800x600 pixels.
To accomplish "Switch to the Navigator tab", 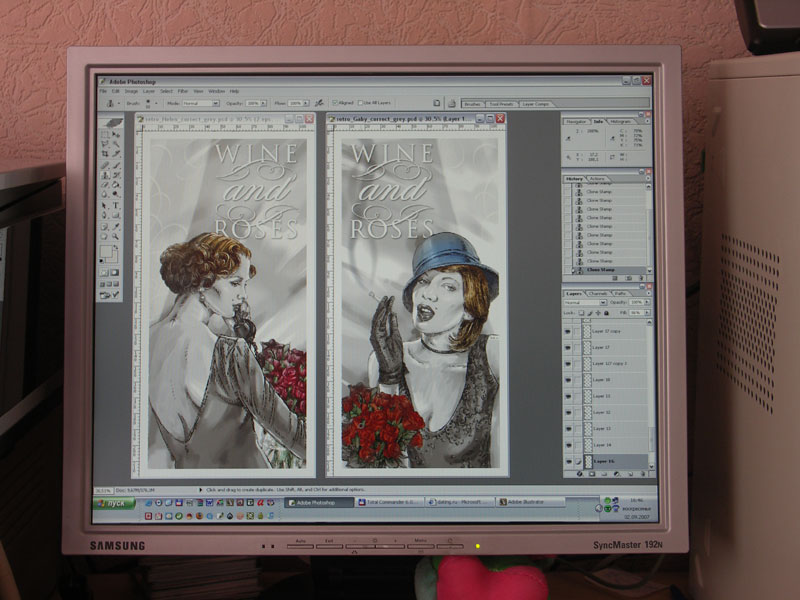I will click(x=577, y=121).
